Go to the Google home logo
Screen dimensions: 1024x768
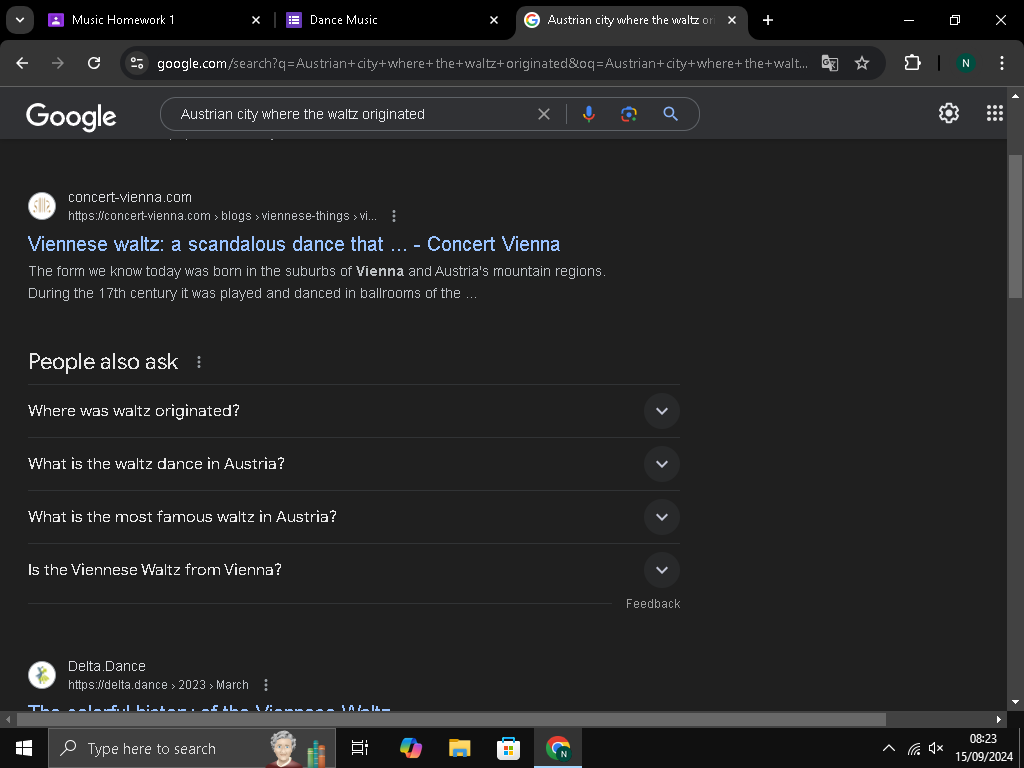click(71, 116)
